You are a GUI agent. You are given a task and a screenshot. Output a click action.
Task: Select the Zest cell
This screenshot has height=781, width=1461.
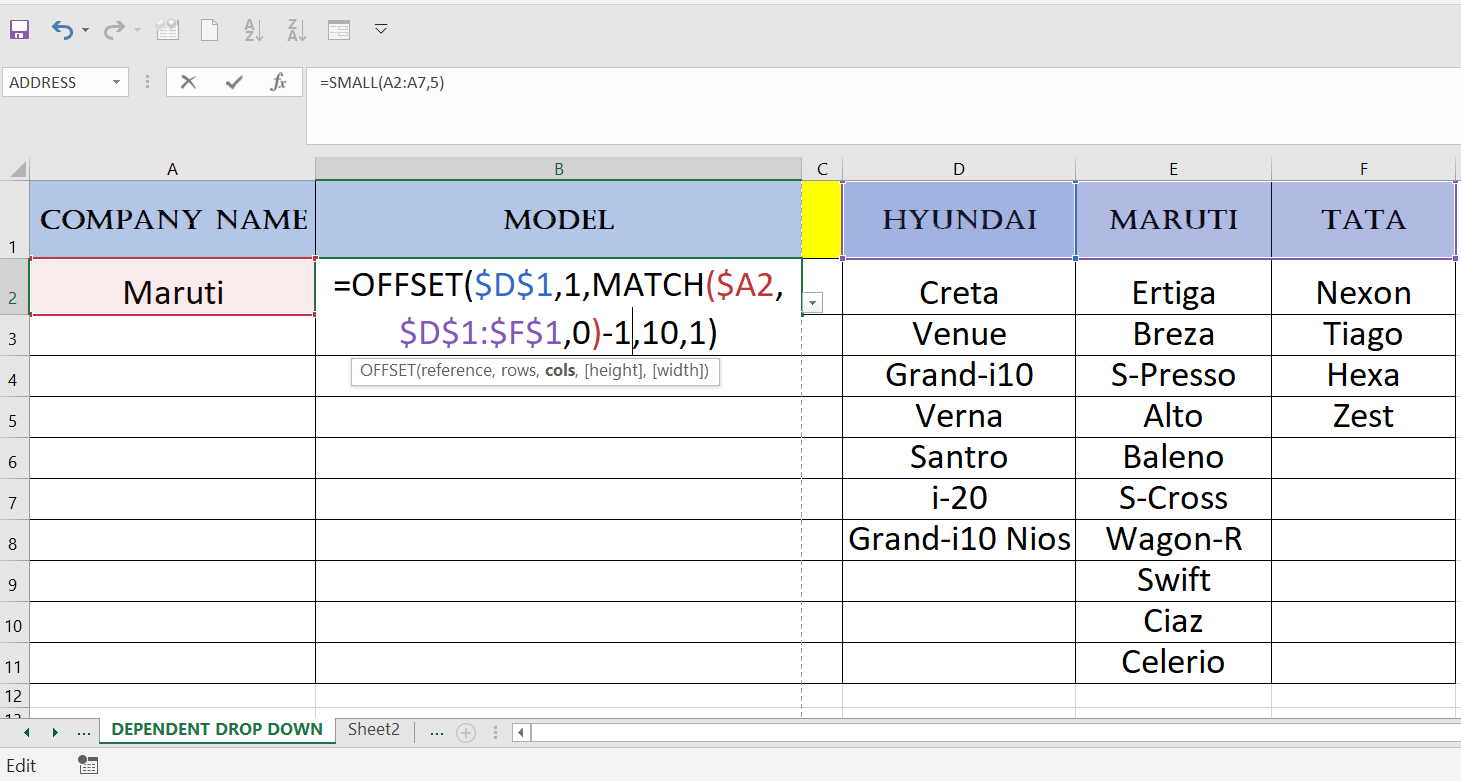point(1363,416)
